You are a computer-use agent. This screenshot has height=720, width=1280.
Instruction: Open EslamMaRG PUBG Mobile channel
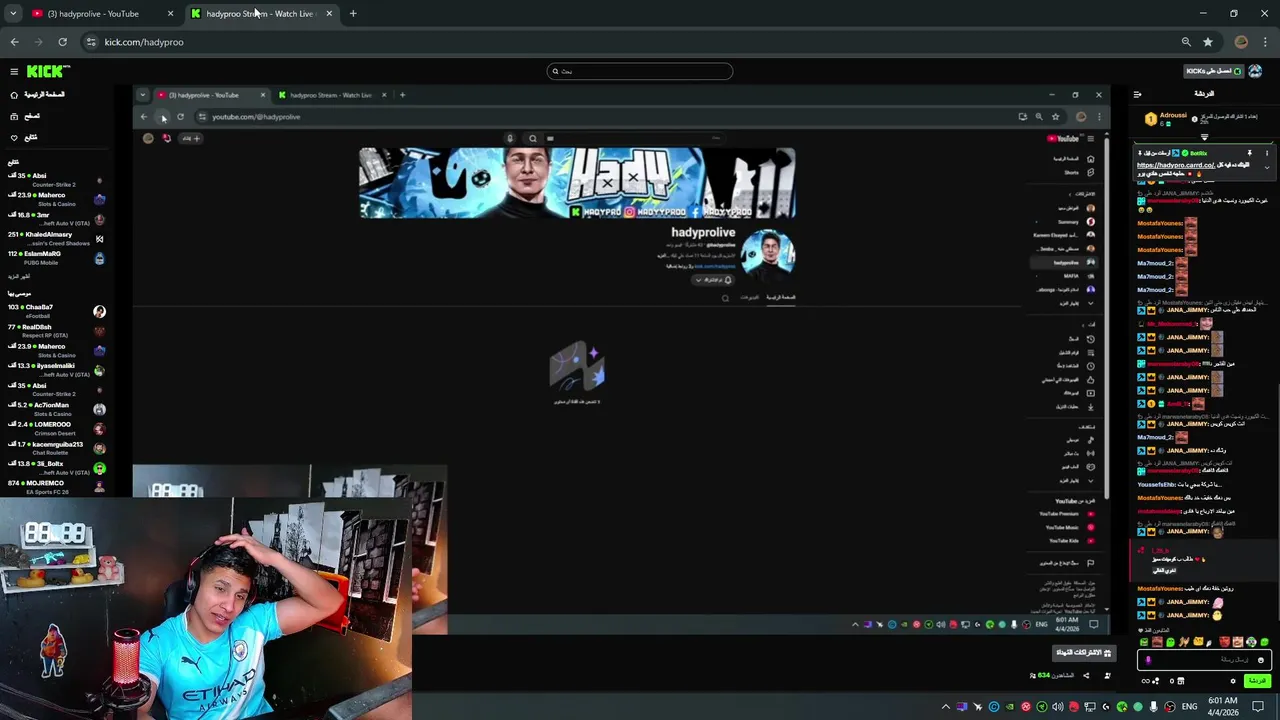point(55,258)
